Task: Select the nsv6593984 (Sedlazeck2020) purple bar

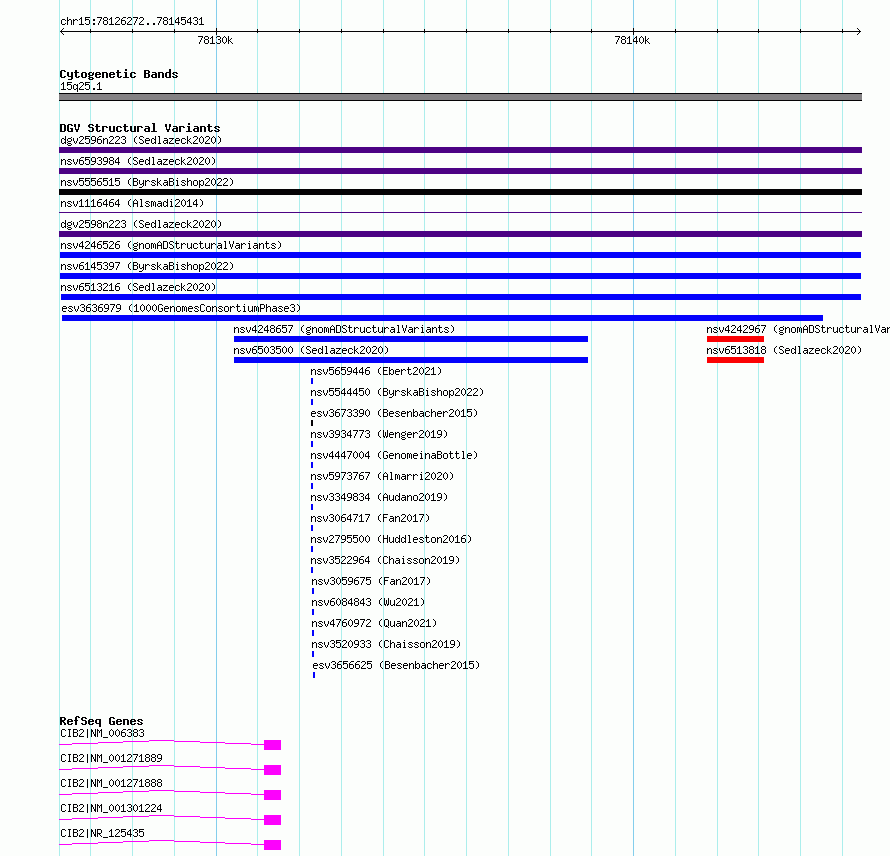Action: (x=460, y=171)
